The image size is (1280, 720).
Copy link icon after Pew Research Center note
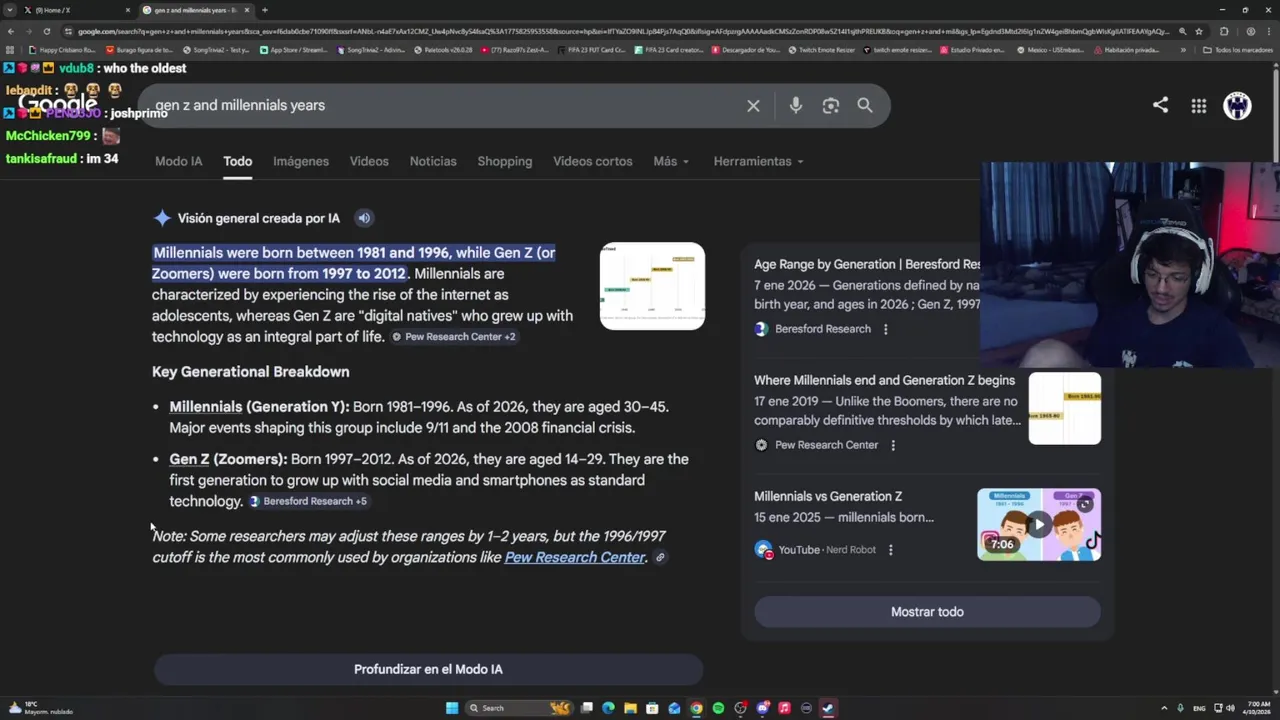pos(660,558)
